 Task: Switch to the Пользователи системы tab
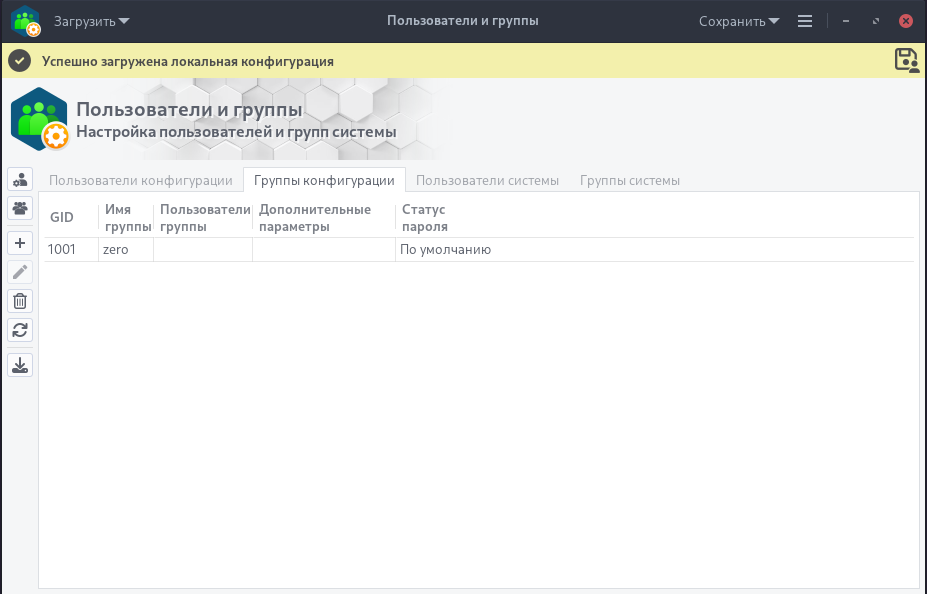[487, 181]
